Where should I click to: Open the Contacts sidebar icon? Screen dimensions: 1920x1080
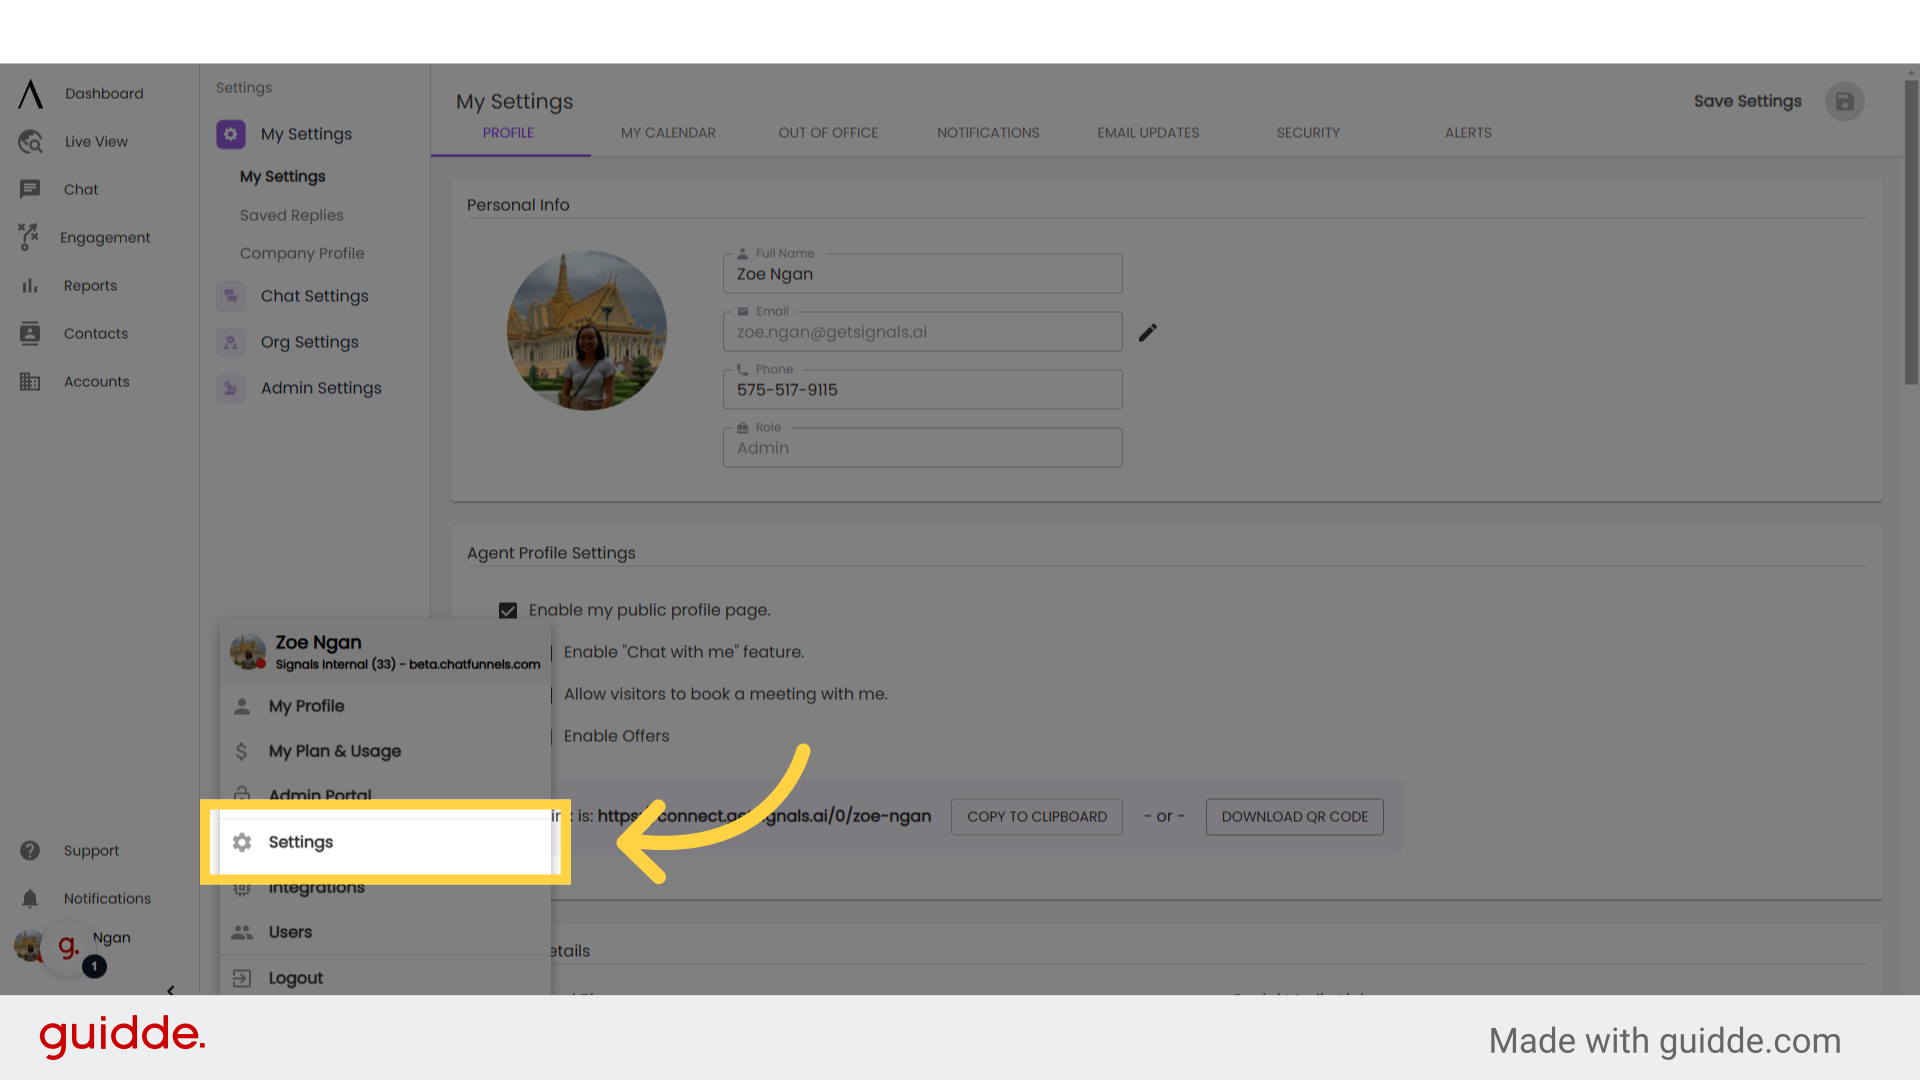(30, 334)
